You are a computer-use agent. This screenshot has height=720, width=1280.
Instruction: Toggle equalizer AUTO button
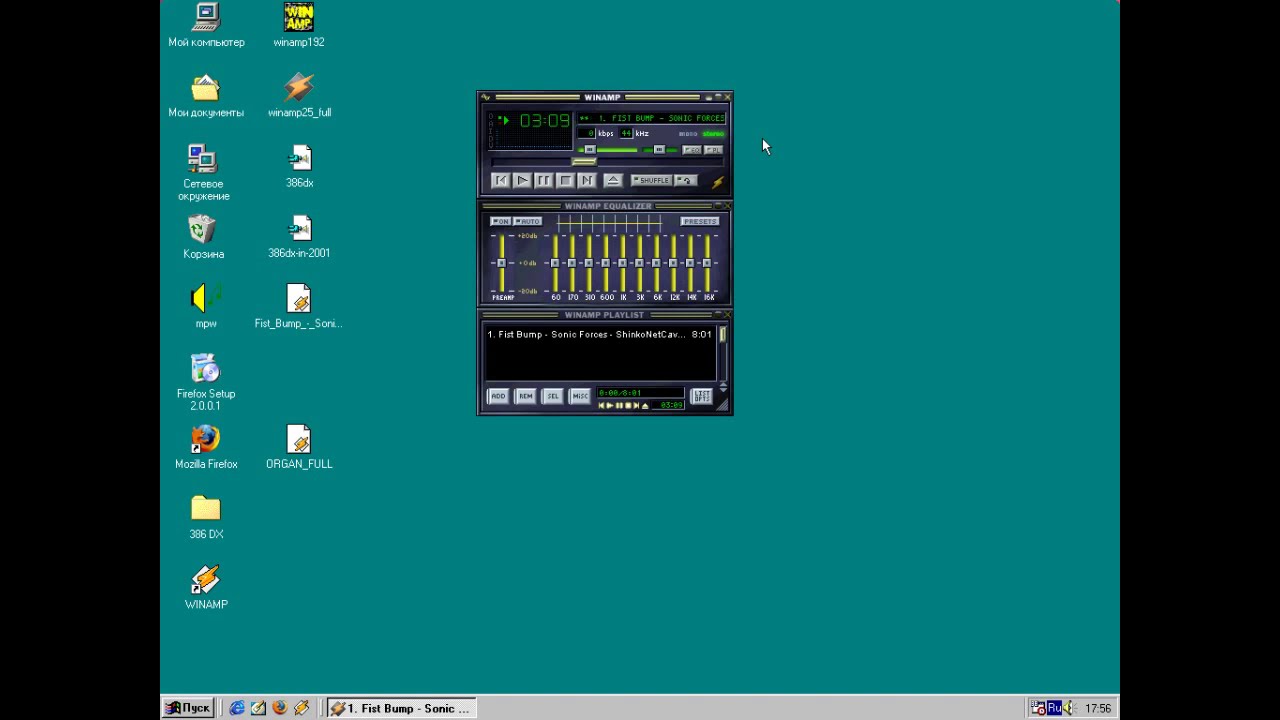tap(527, 221)
